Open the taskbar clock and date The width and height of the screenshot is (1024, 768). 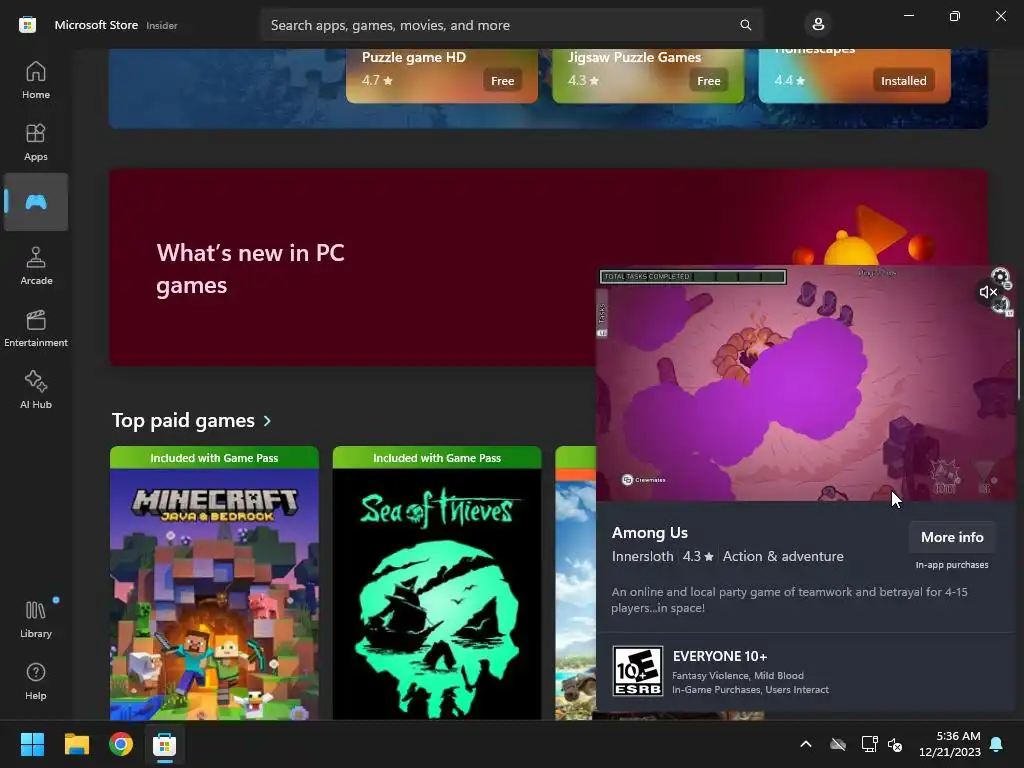[x=950, y=744]
